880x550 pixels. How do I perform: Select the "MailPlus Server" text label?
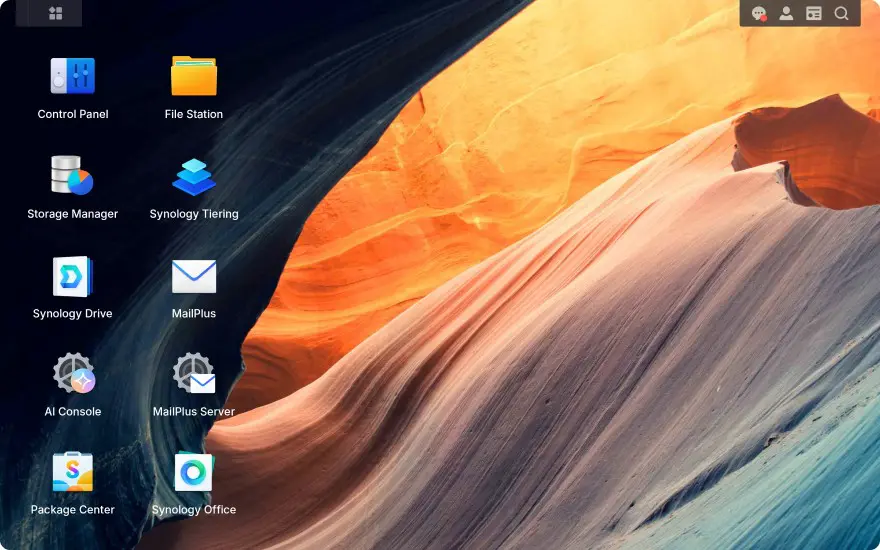[x=194, y=412]
